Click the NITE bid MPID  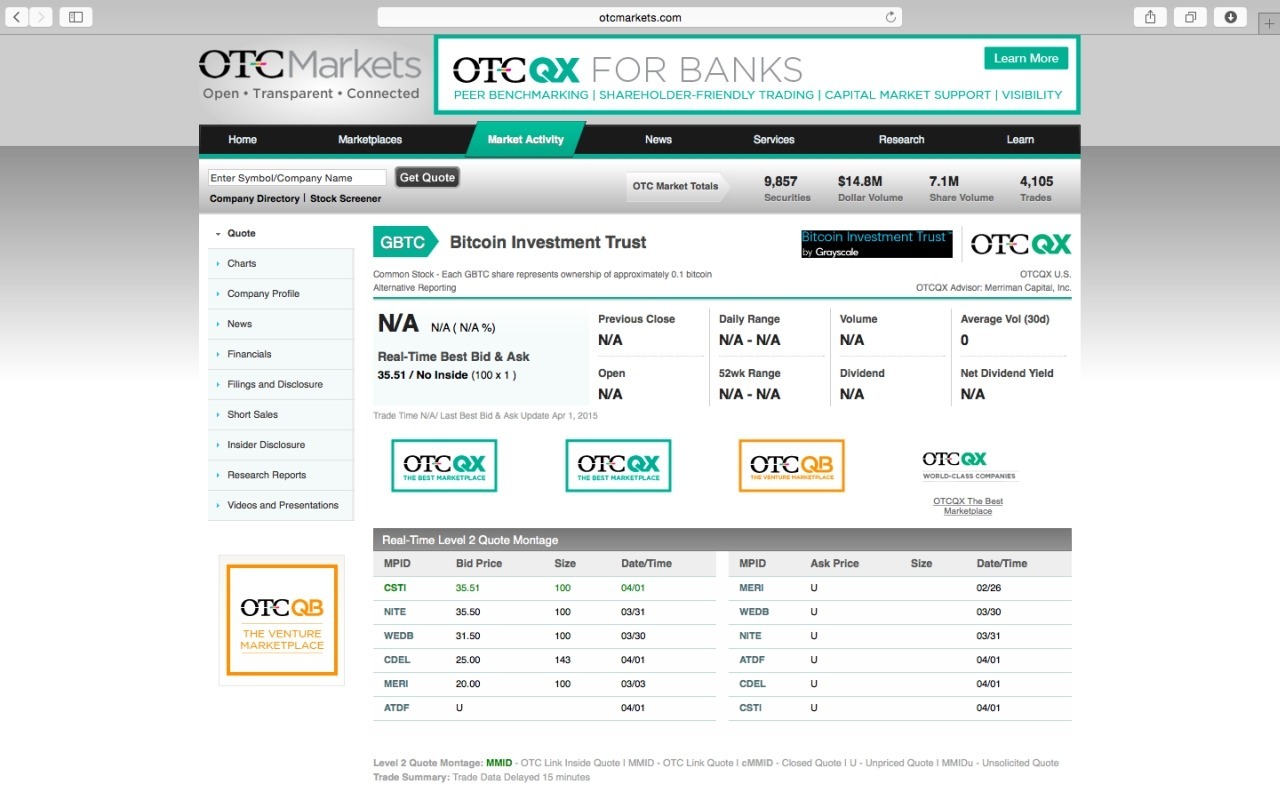(395, 612)
